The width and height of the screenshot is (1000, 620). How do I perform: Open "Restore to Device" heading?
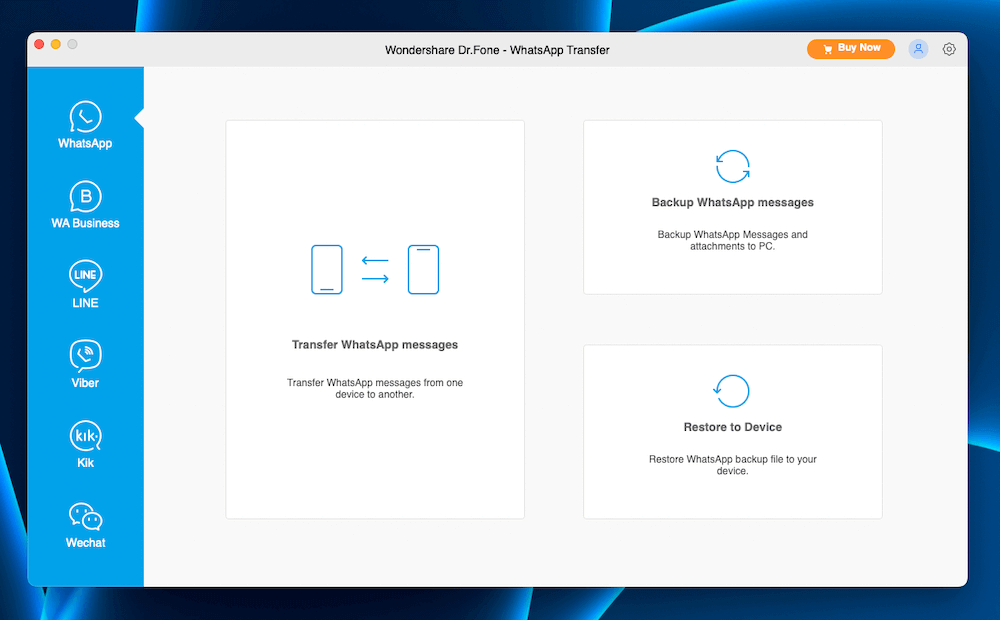coord(732,427)
